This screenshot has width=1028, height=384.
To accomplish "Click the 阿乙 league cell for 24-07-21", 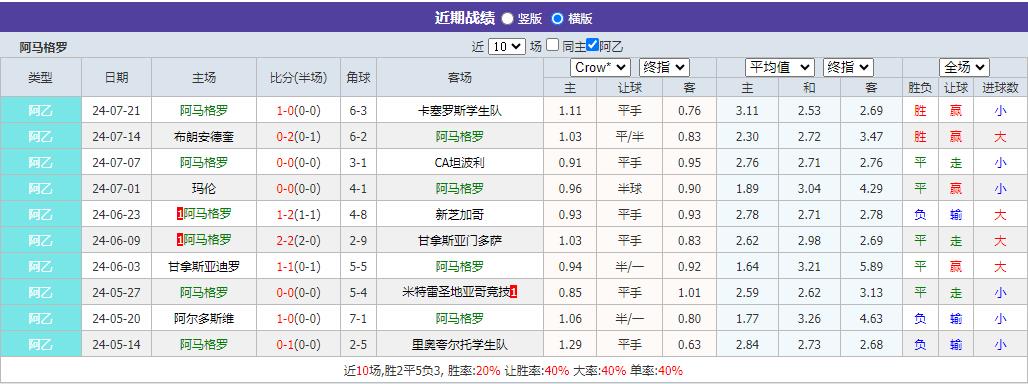I will point(41,111).
